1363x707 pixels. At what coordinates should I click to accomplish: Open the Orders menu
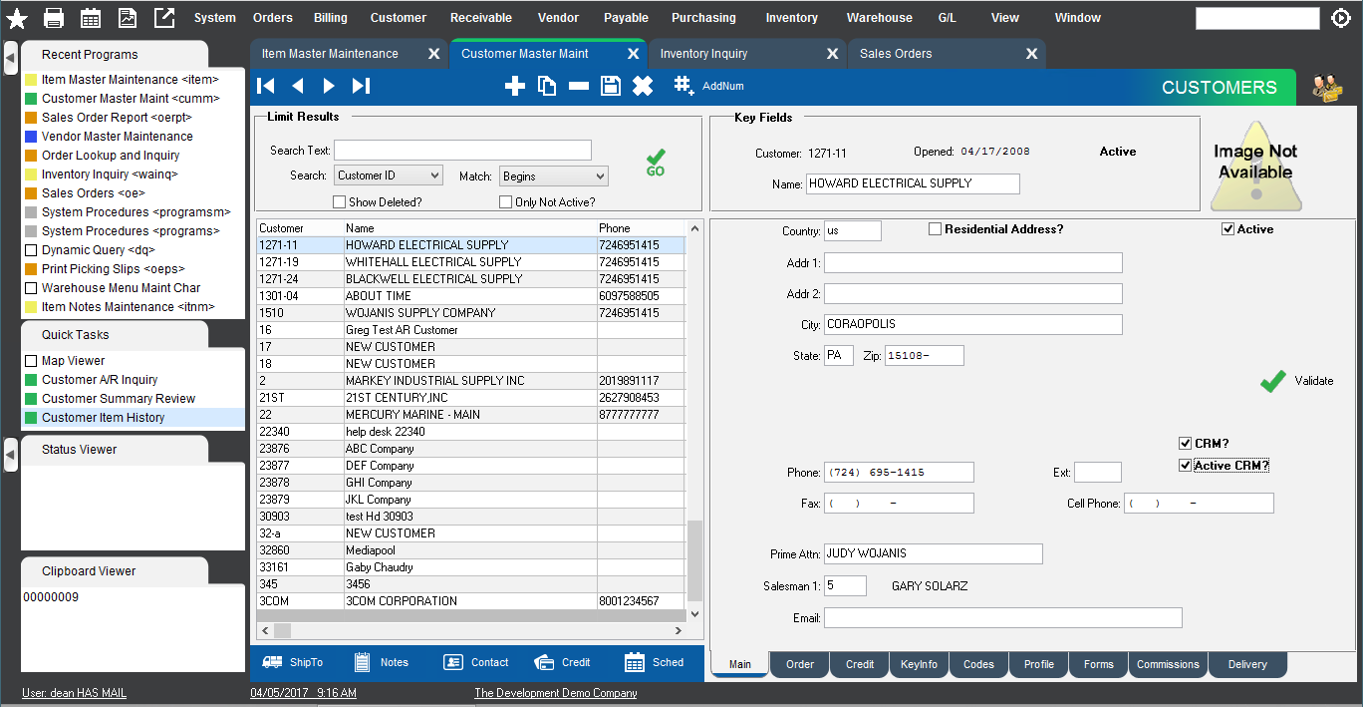pos(273,18)
